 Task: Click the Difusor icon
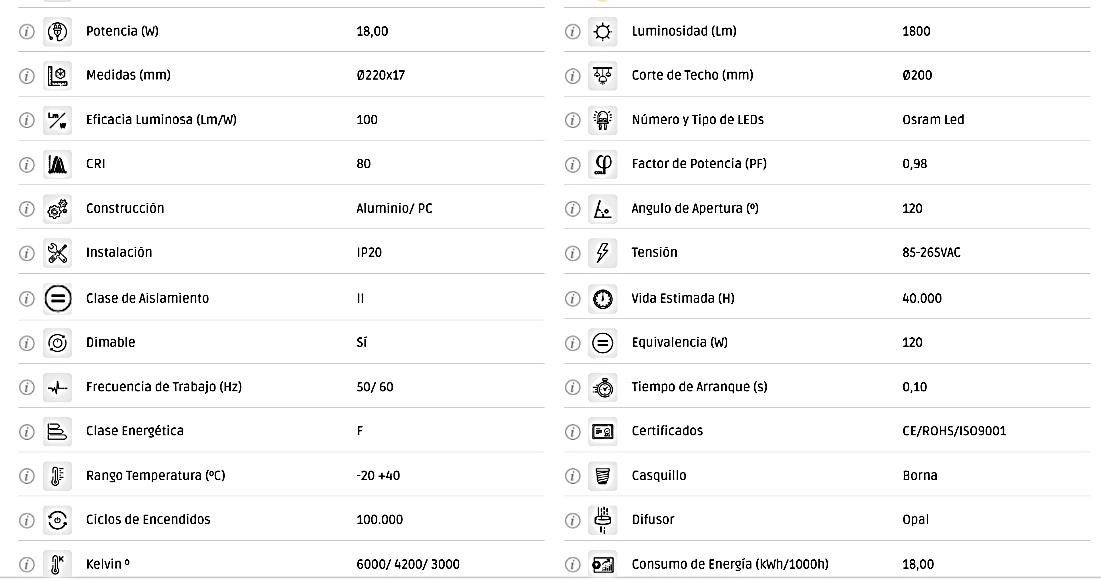pos(603,519)
